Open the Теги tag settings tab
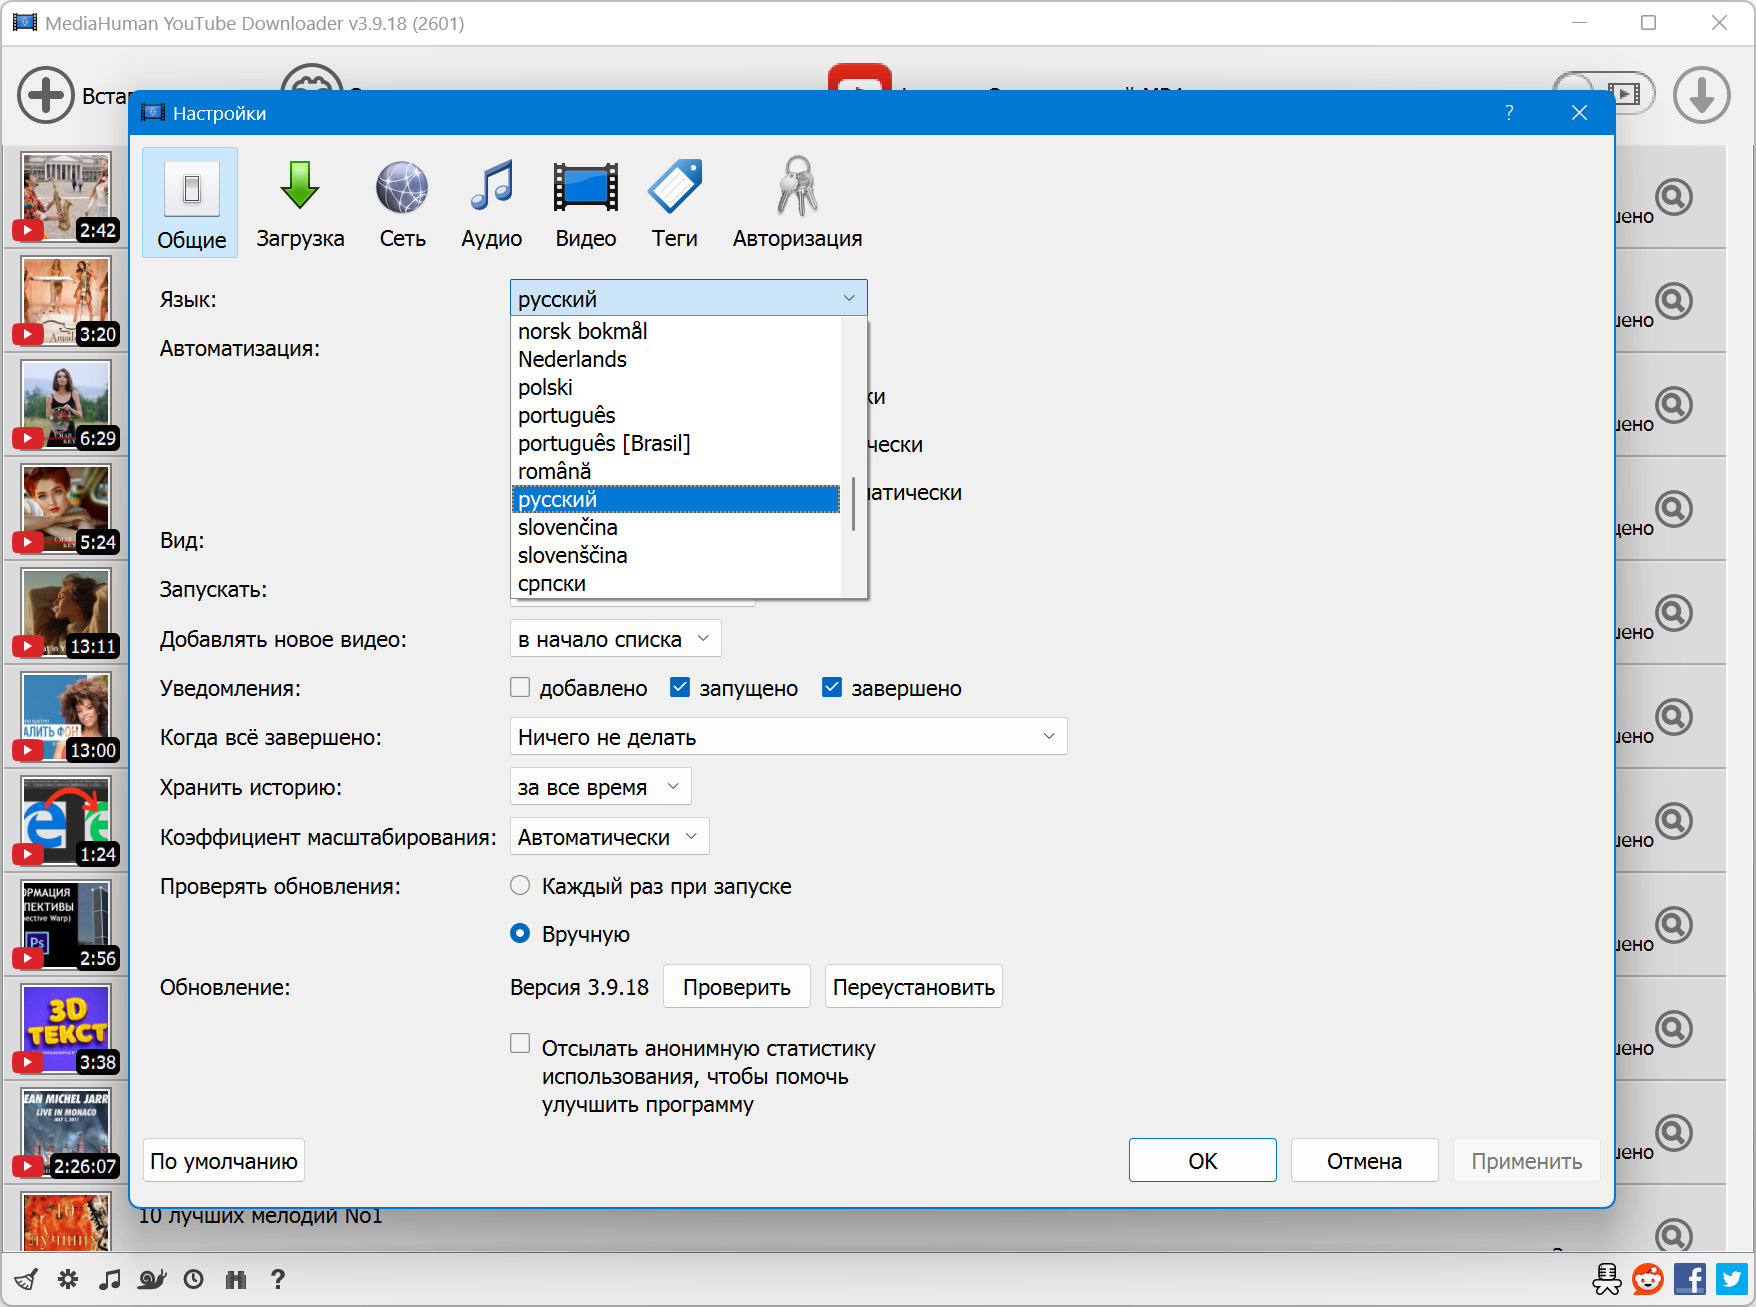This screenshot has width=1756, height=1307. tap(675, 204)
